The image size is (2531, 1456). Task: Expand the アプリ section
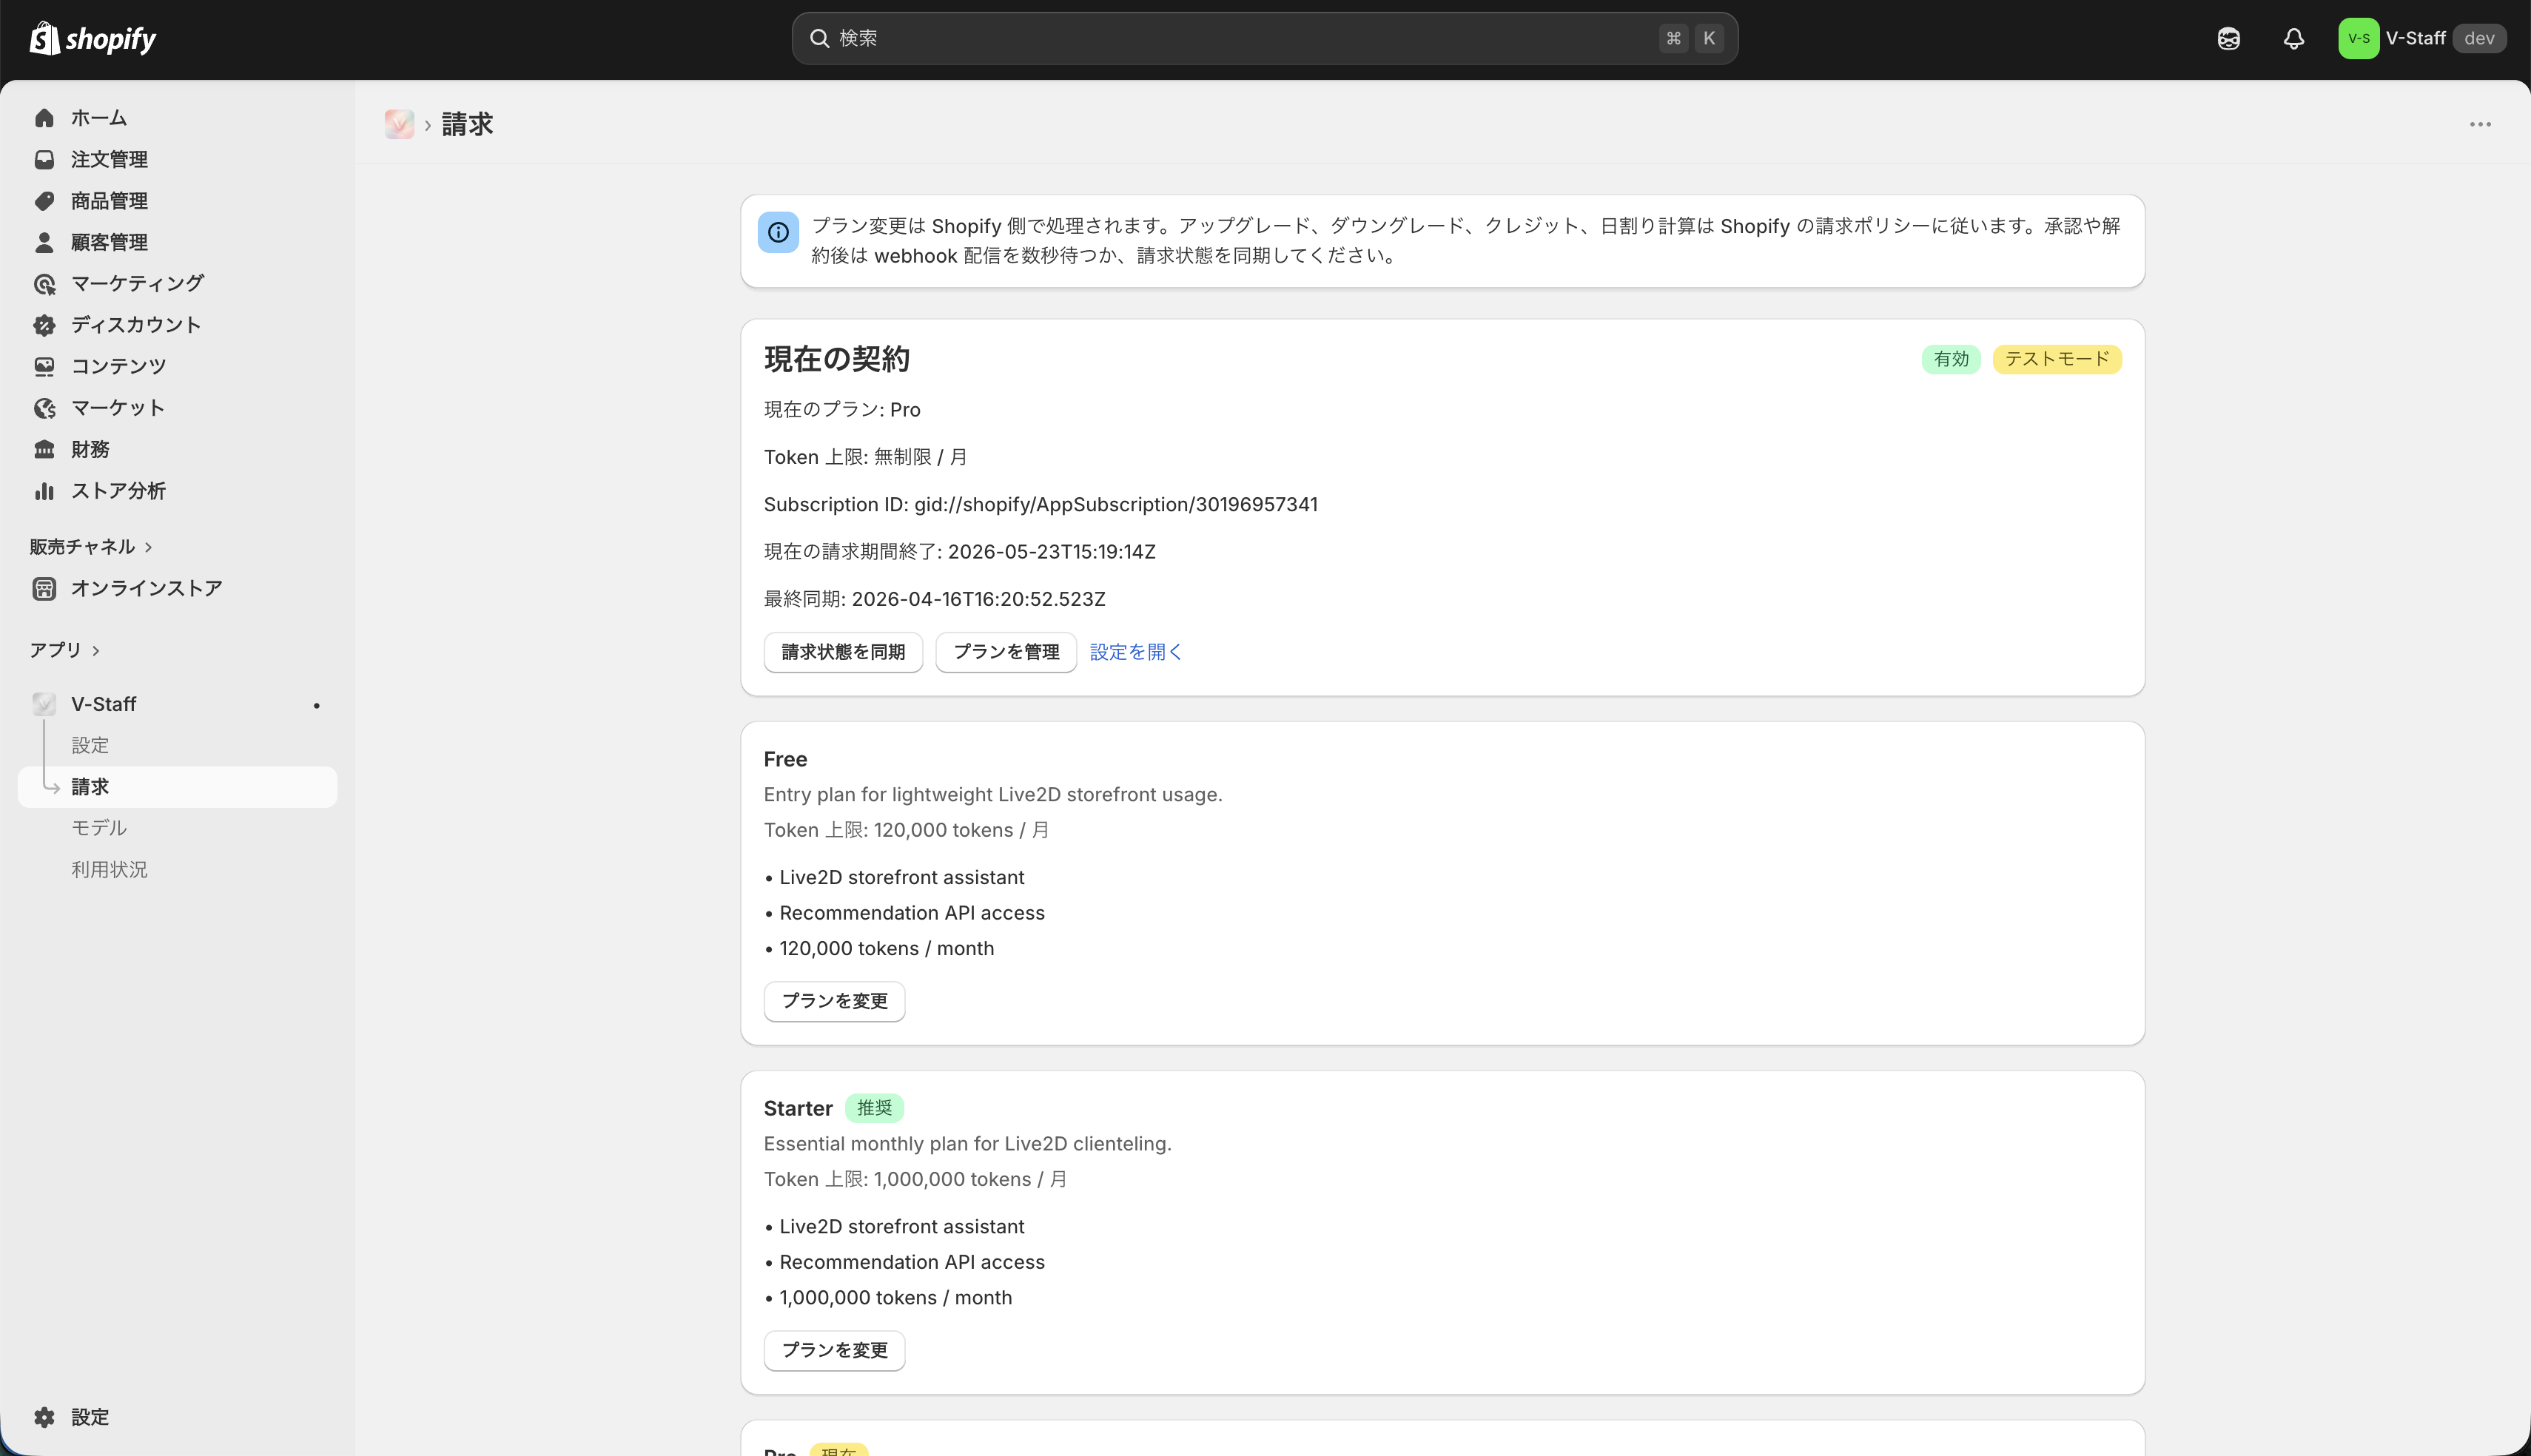pyautogui.click(x=65, y=650)
